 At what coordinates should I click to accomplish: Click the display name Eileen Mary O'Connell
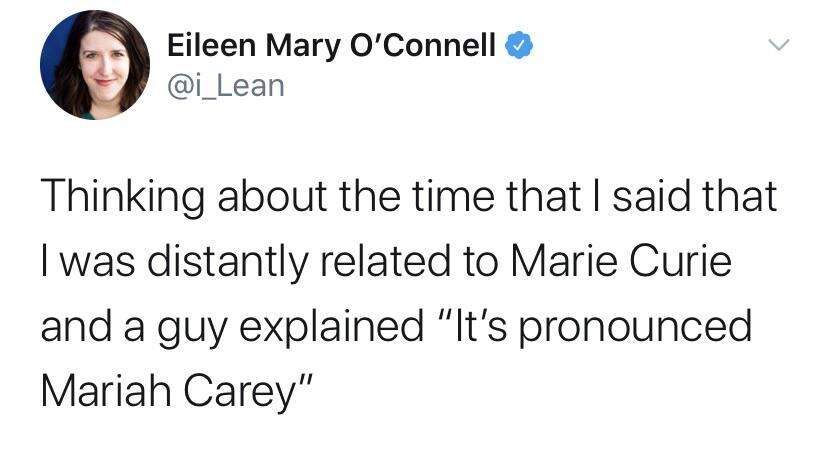(332, 45)
